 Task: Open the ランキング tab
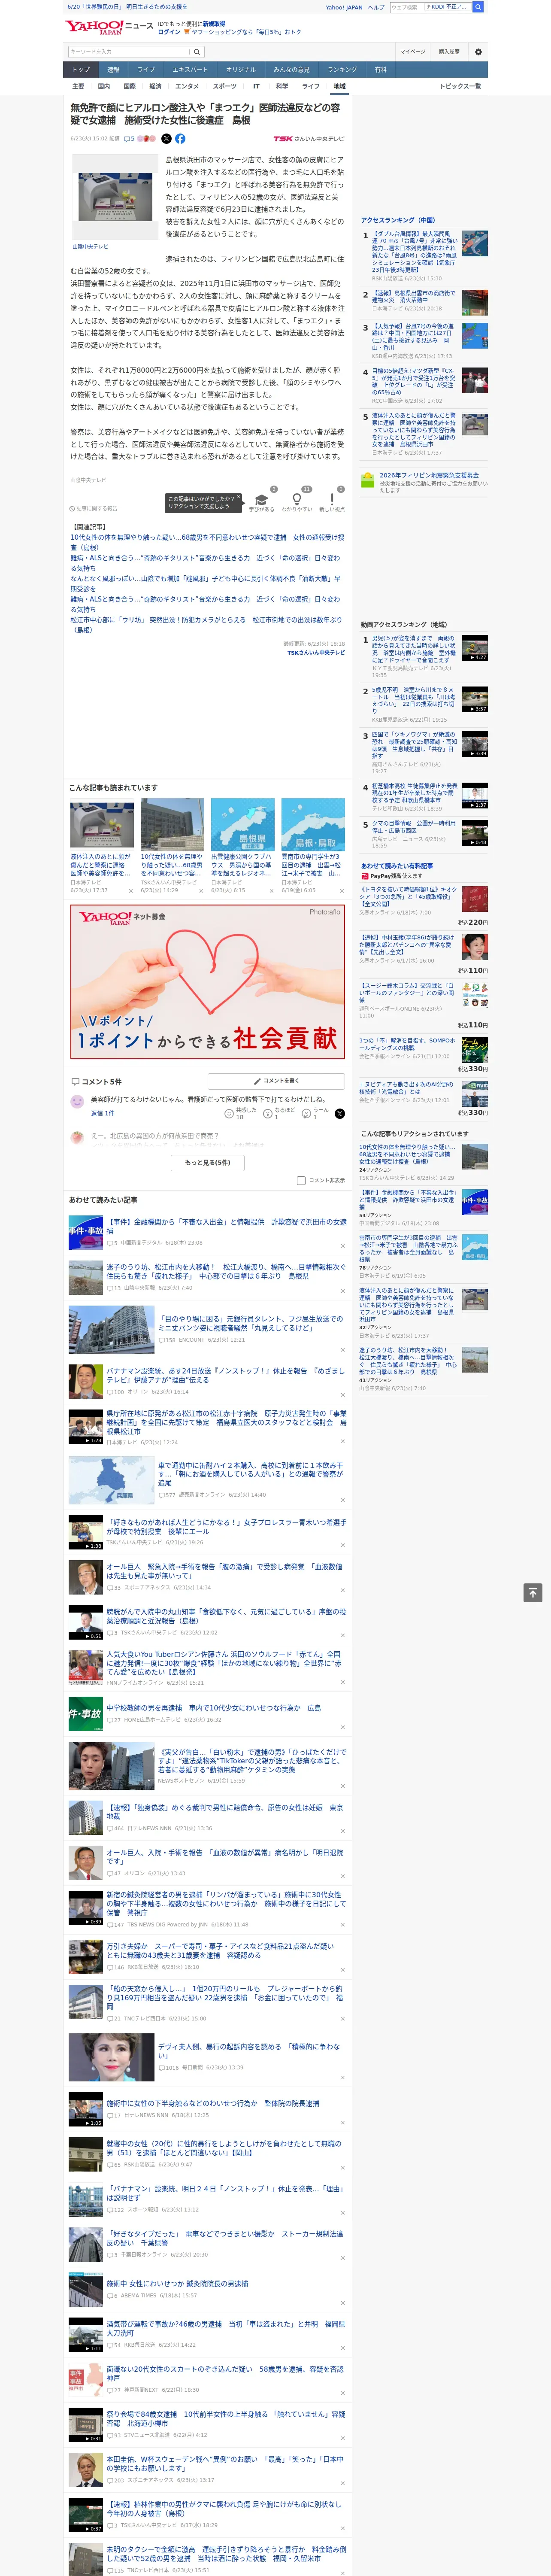[x=342, y=70]
